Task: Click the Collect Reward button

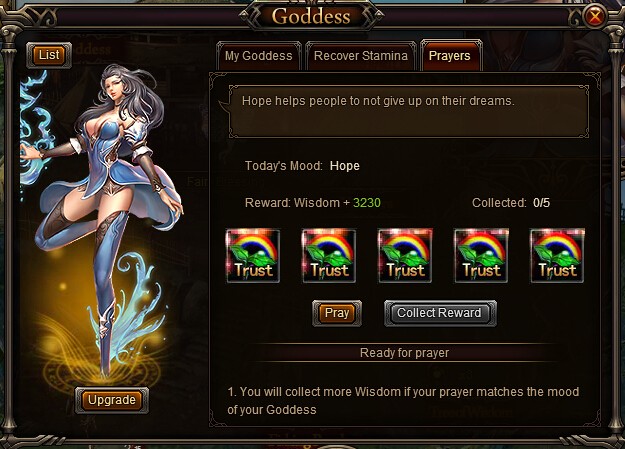Action: [x=440, y=313]
